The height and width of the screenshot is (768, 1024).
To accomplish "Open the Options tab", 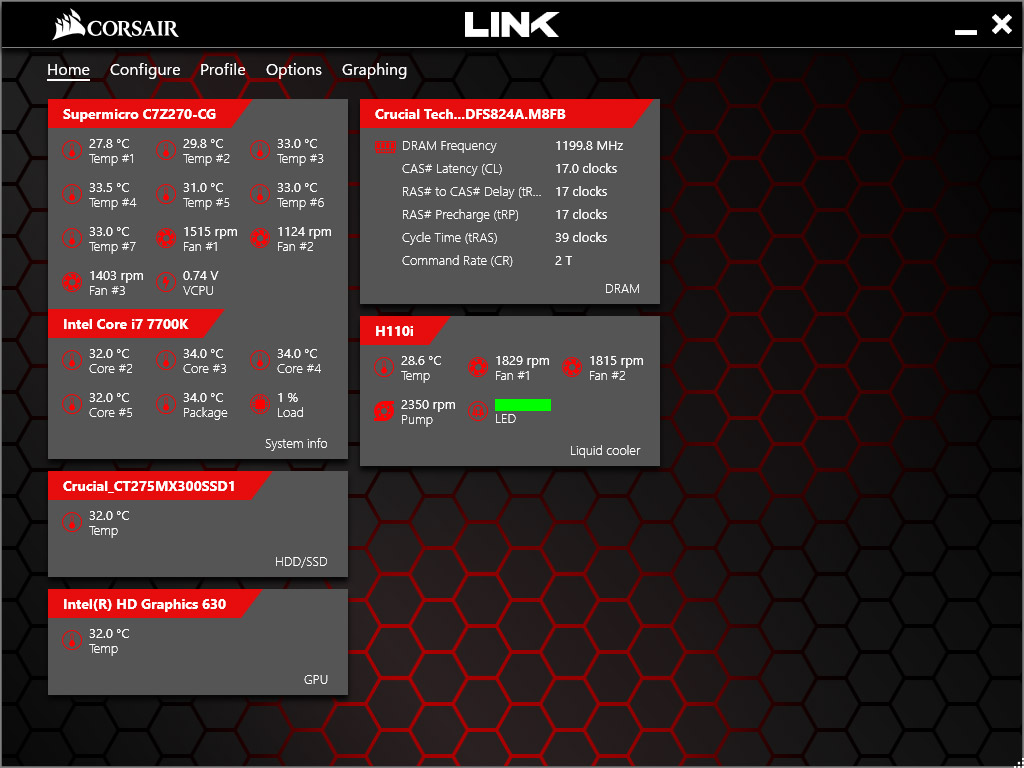I will point(294,70).
